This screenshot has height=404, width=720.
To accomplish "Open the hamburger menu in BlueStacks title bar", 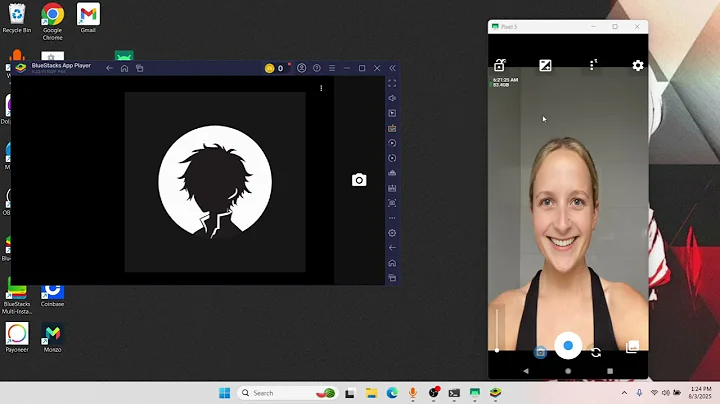I will click(x=332, y=68).
